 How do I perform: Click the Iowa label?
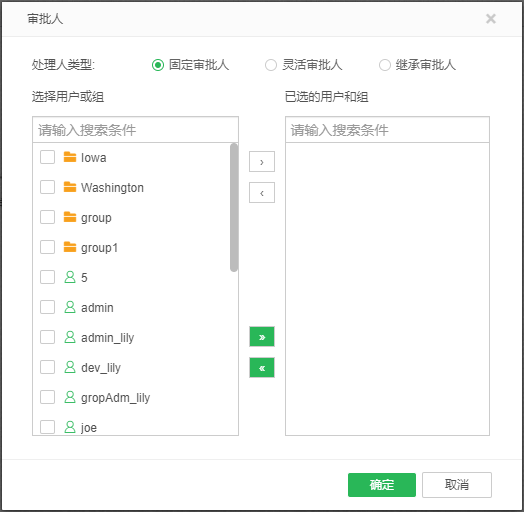tap(94, 157)
